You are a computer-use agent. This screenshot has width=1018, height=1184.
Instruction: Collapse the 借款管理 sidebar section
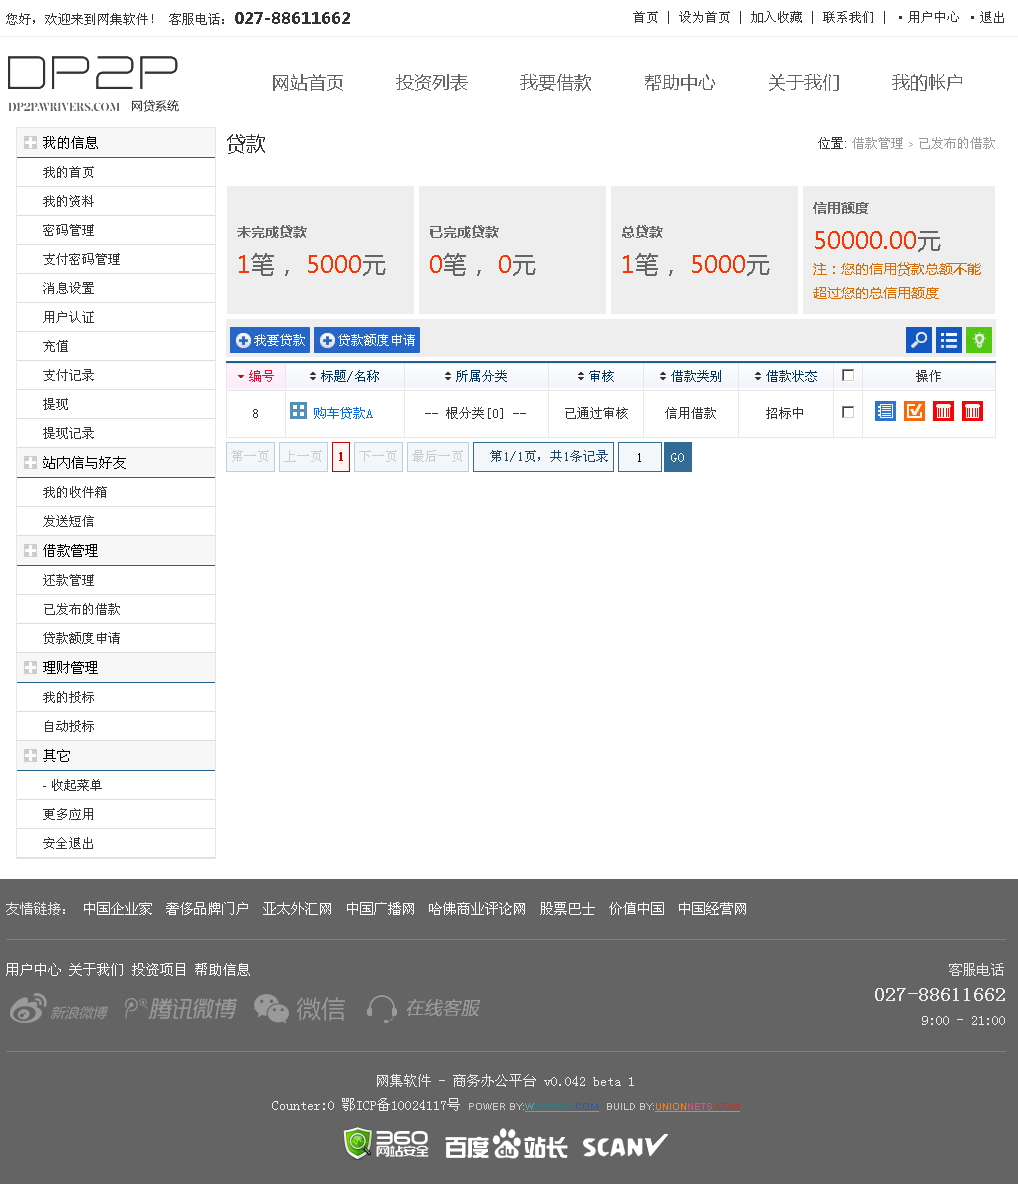click(x=31, y=551)
